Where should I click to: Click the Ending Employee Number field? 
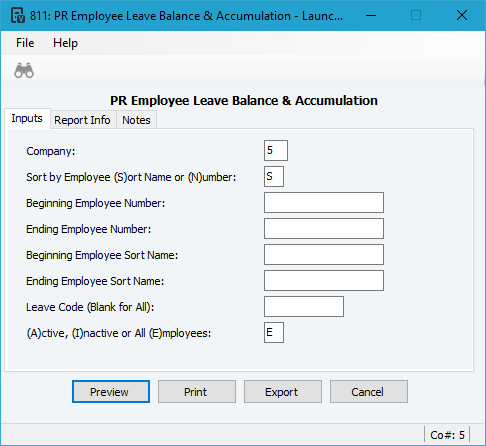coord(324,228)
